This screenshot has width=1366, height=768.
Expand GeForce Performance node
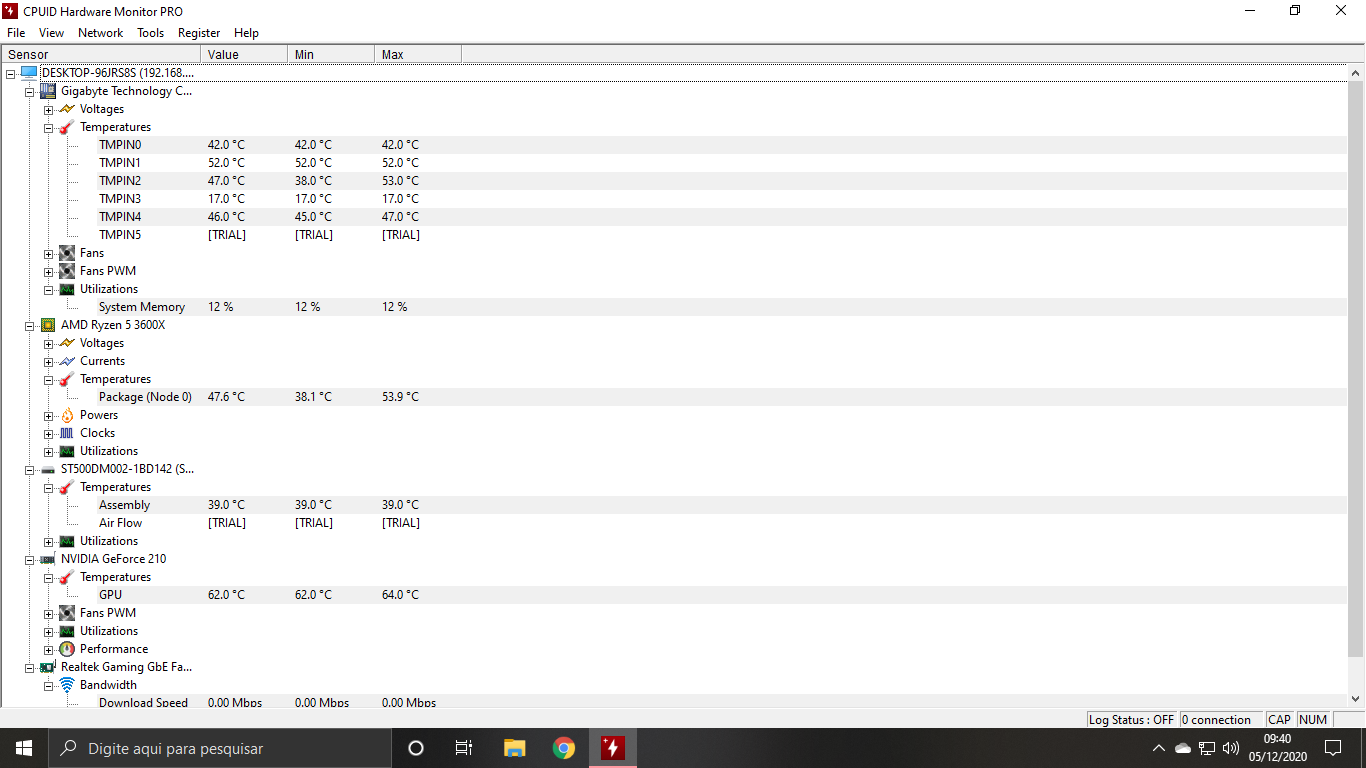click(48, 649)
